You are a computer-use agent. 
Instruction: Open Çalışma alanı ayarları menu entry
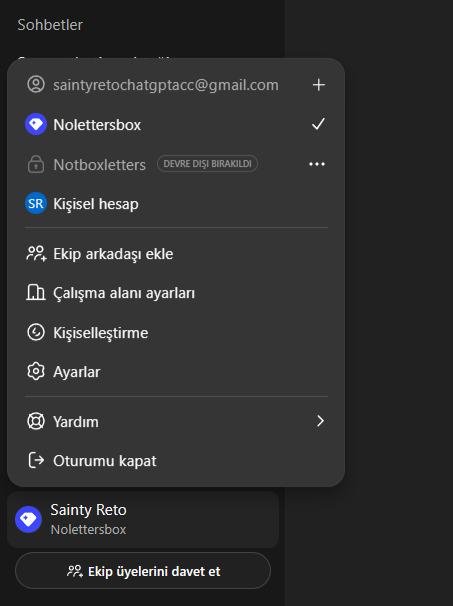pyautogui.click(x=176, y=293)
